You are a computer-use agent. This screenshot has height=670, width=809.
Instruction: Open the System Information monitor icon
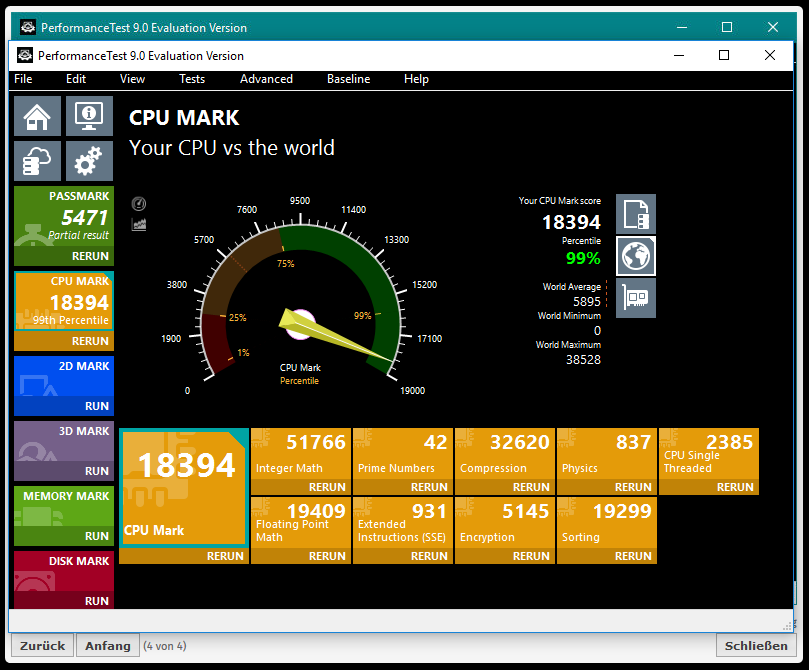pos(89,116)
